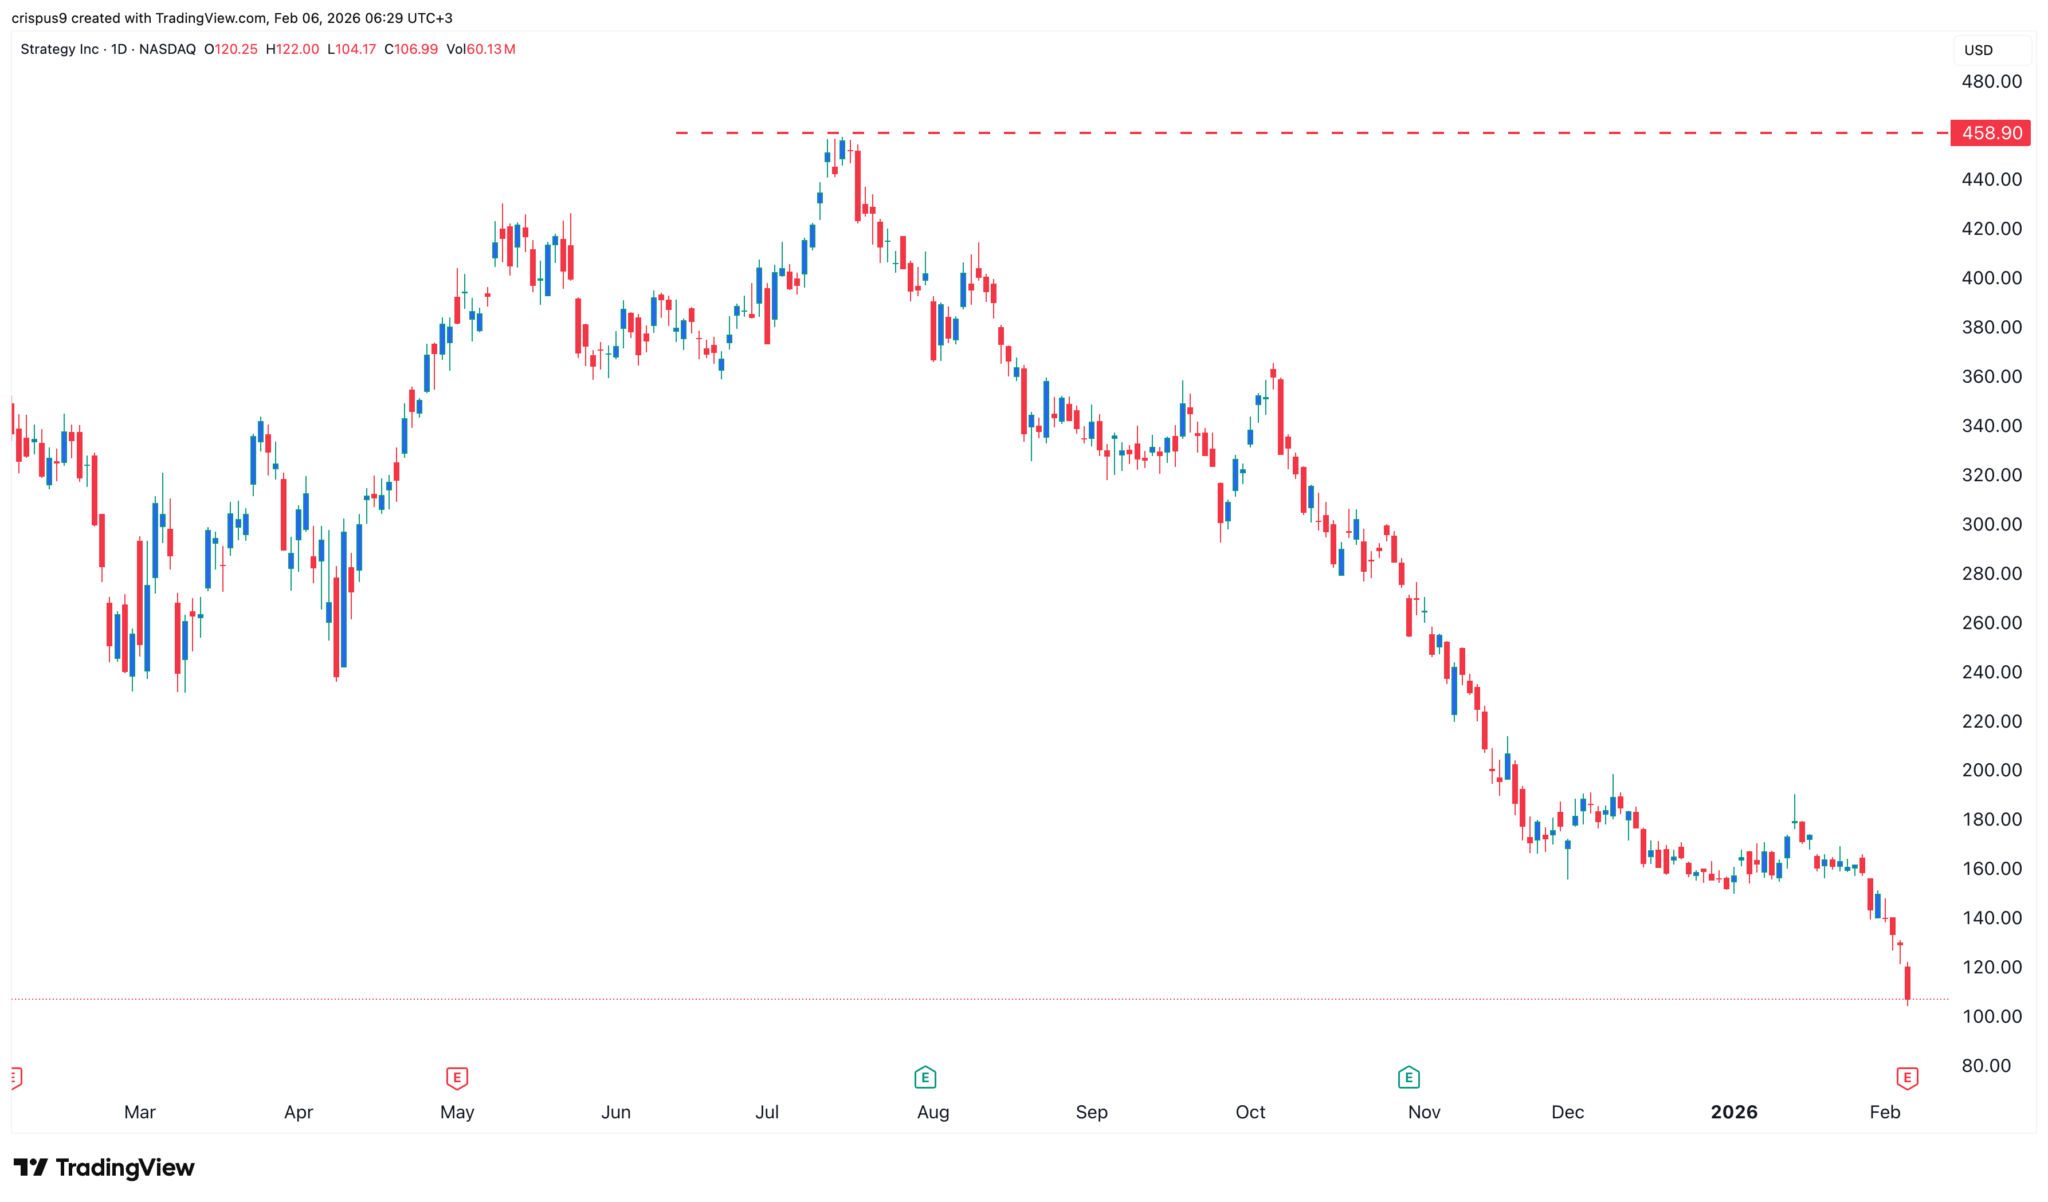The image size is (2048, 1202).
Task: Click the red 458.90 price label
Action: (x=1990, y=133)
